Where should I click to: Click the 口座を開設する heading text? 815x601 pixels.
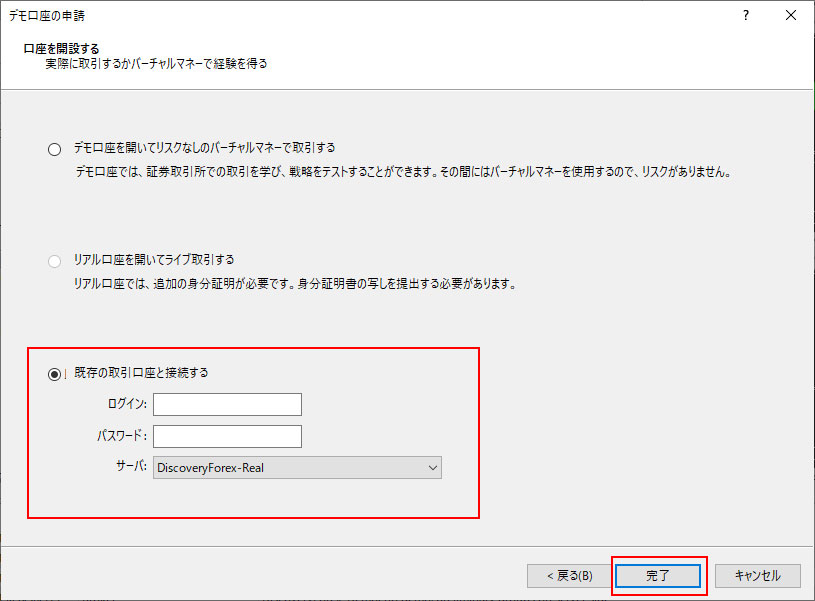[61, 48]
